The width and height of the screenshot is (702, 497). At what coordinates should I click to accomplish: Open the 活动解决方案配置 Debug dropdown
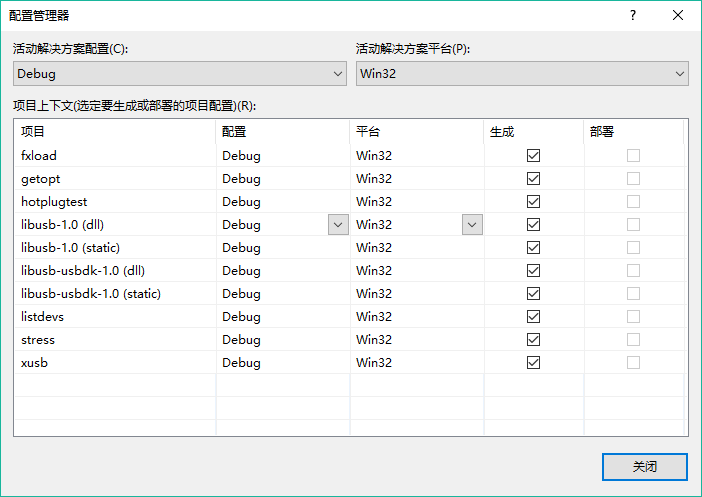(180, 73)
